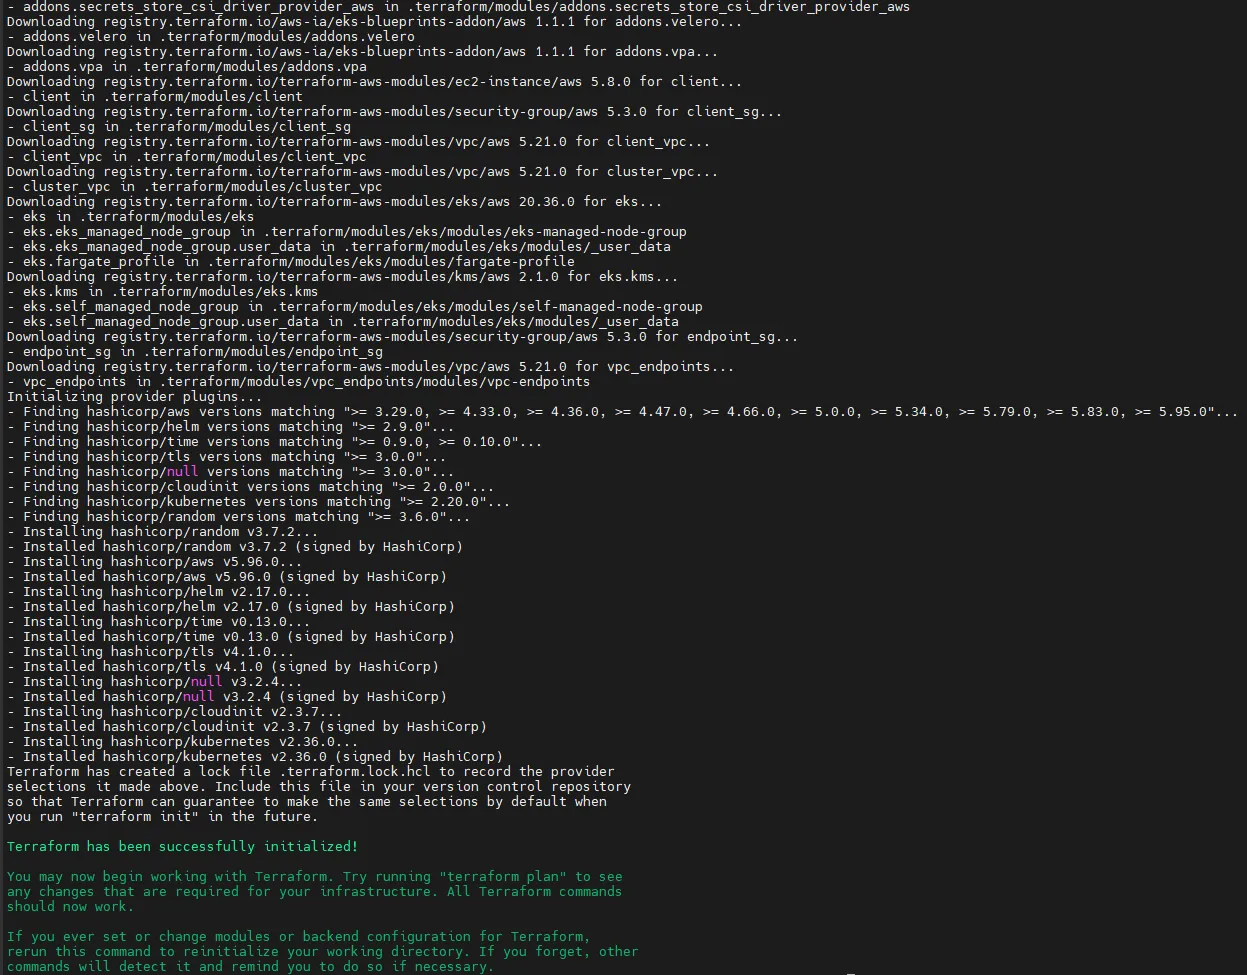Click the '- addons.velero in .terraform/modules/addons.velero' line
The image size is (1247, 975).
pos(211,37)
